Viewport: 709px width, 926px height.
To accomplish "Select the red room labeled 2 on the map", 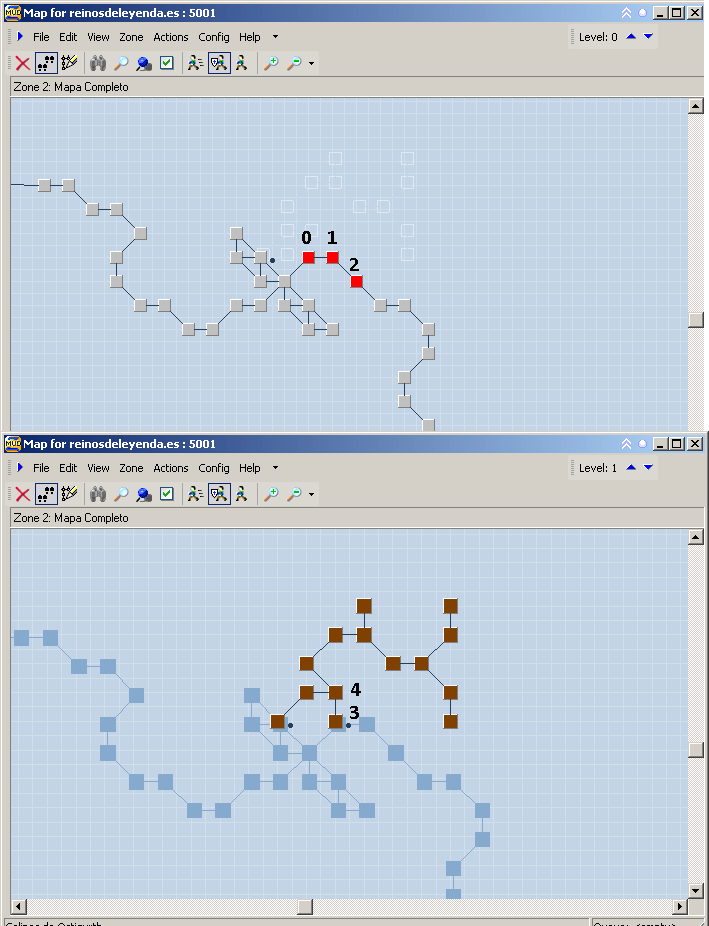I will point(357,282).
